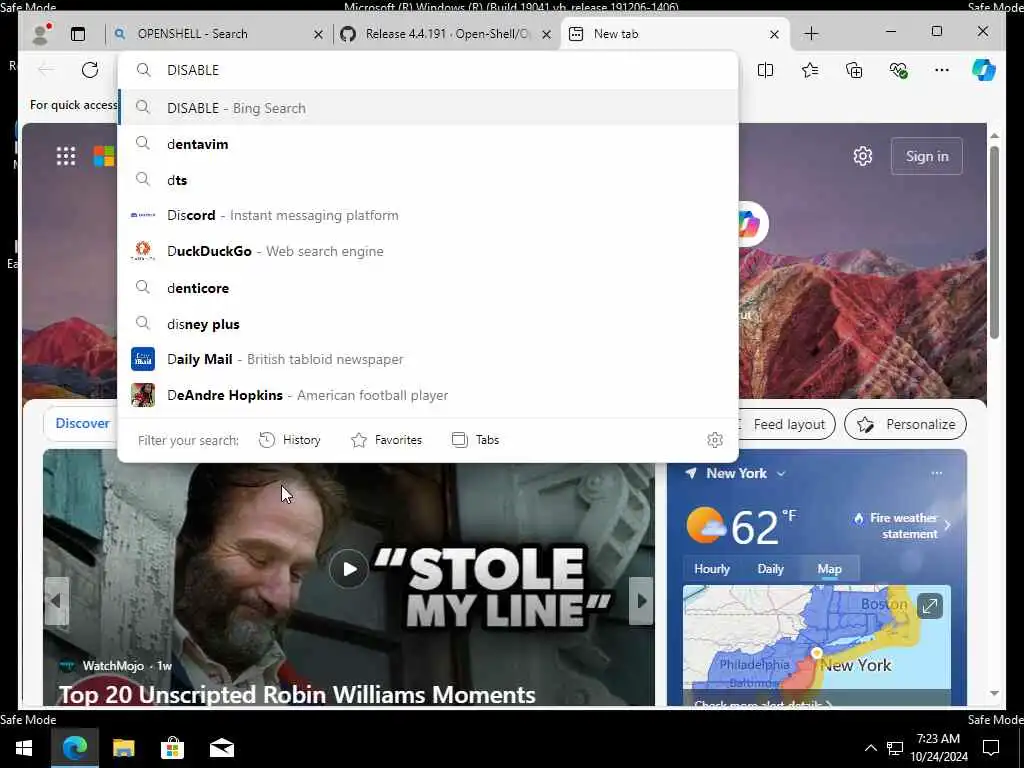Open the Settings and more ellipsis menu
Image resolution: width=1024 pixels, height=768 pixels.
[x=942, y=70]
